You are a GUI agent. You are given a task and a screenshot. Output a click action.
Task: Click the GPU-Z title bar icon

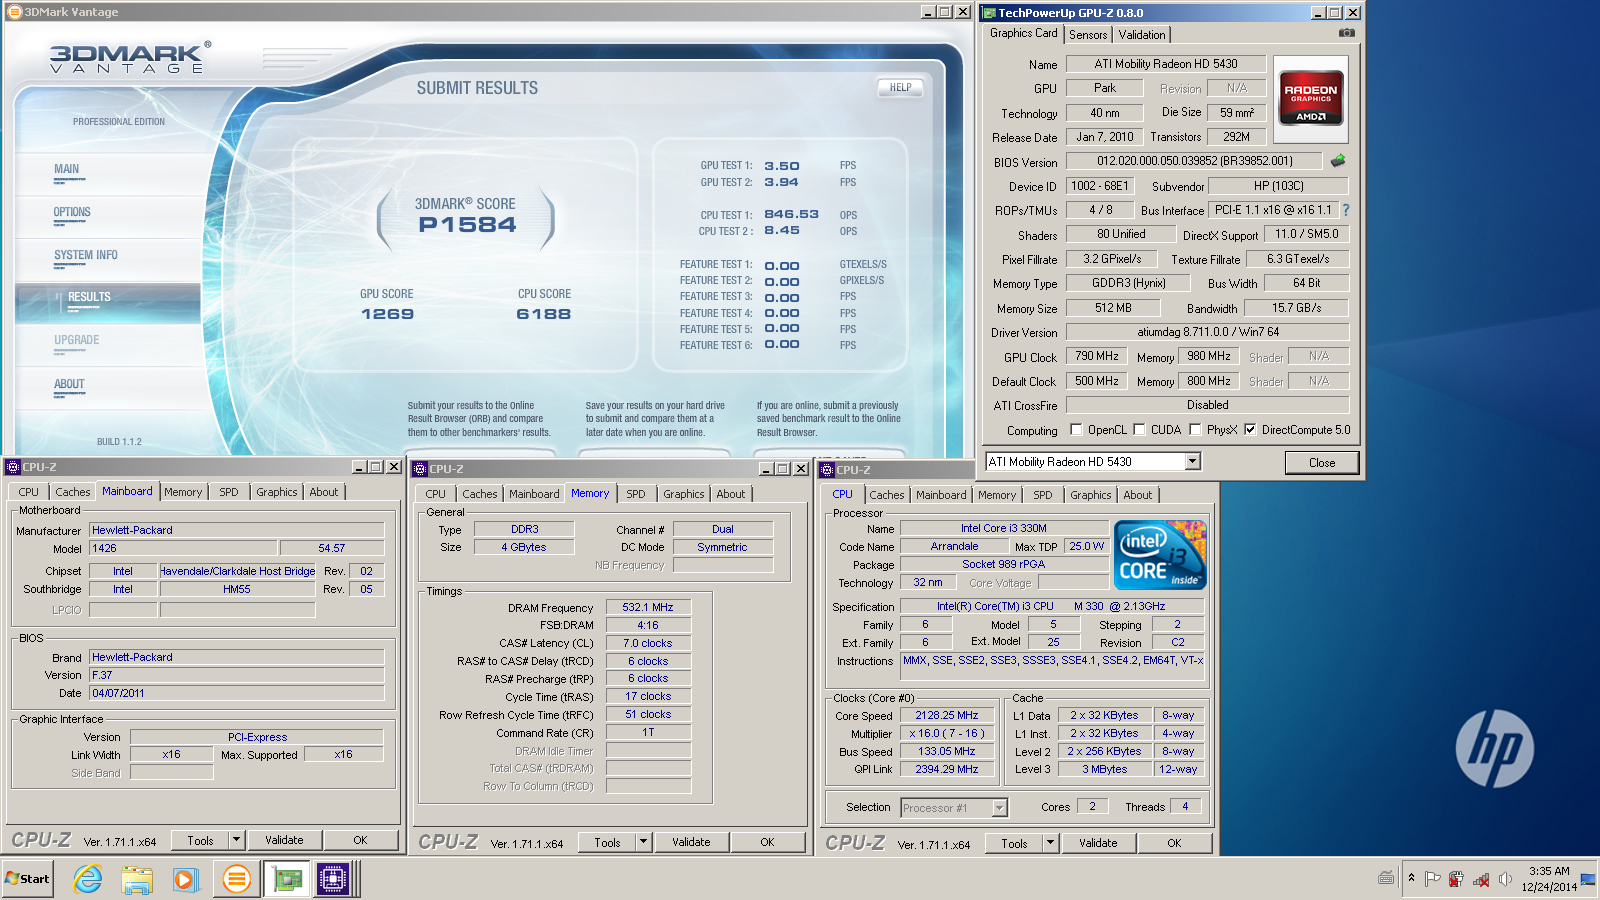pyautogui.click(x=989, y=13)
